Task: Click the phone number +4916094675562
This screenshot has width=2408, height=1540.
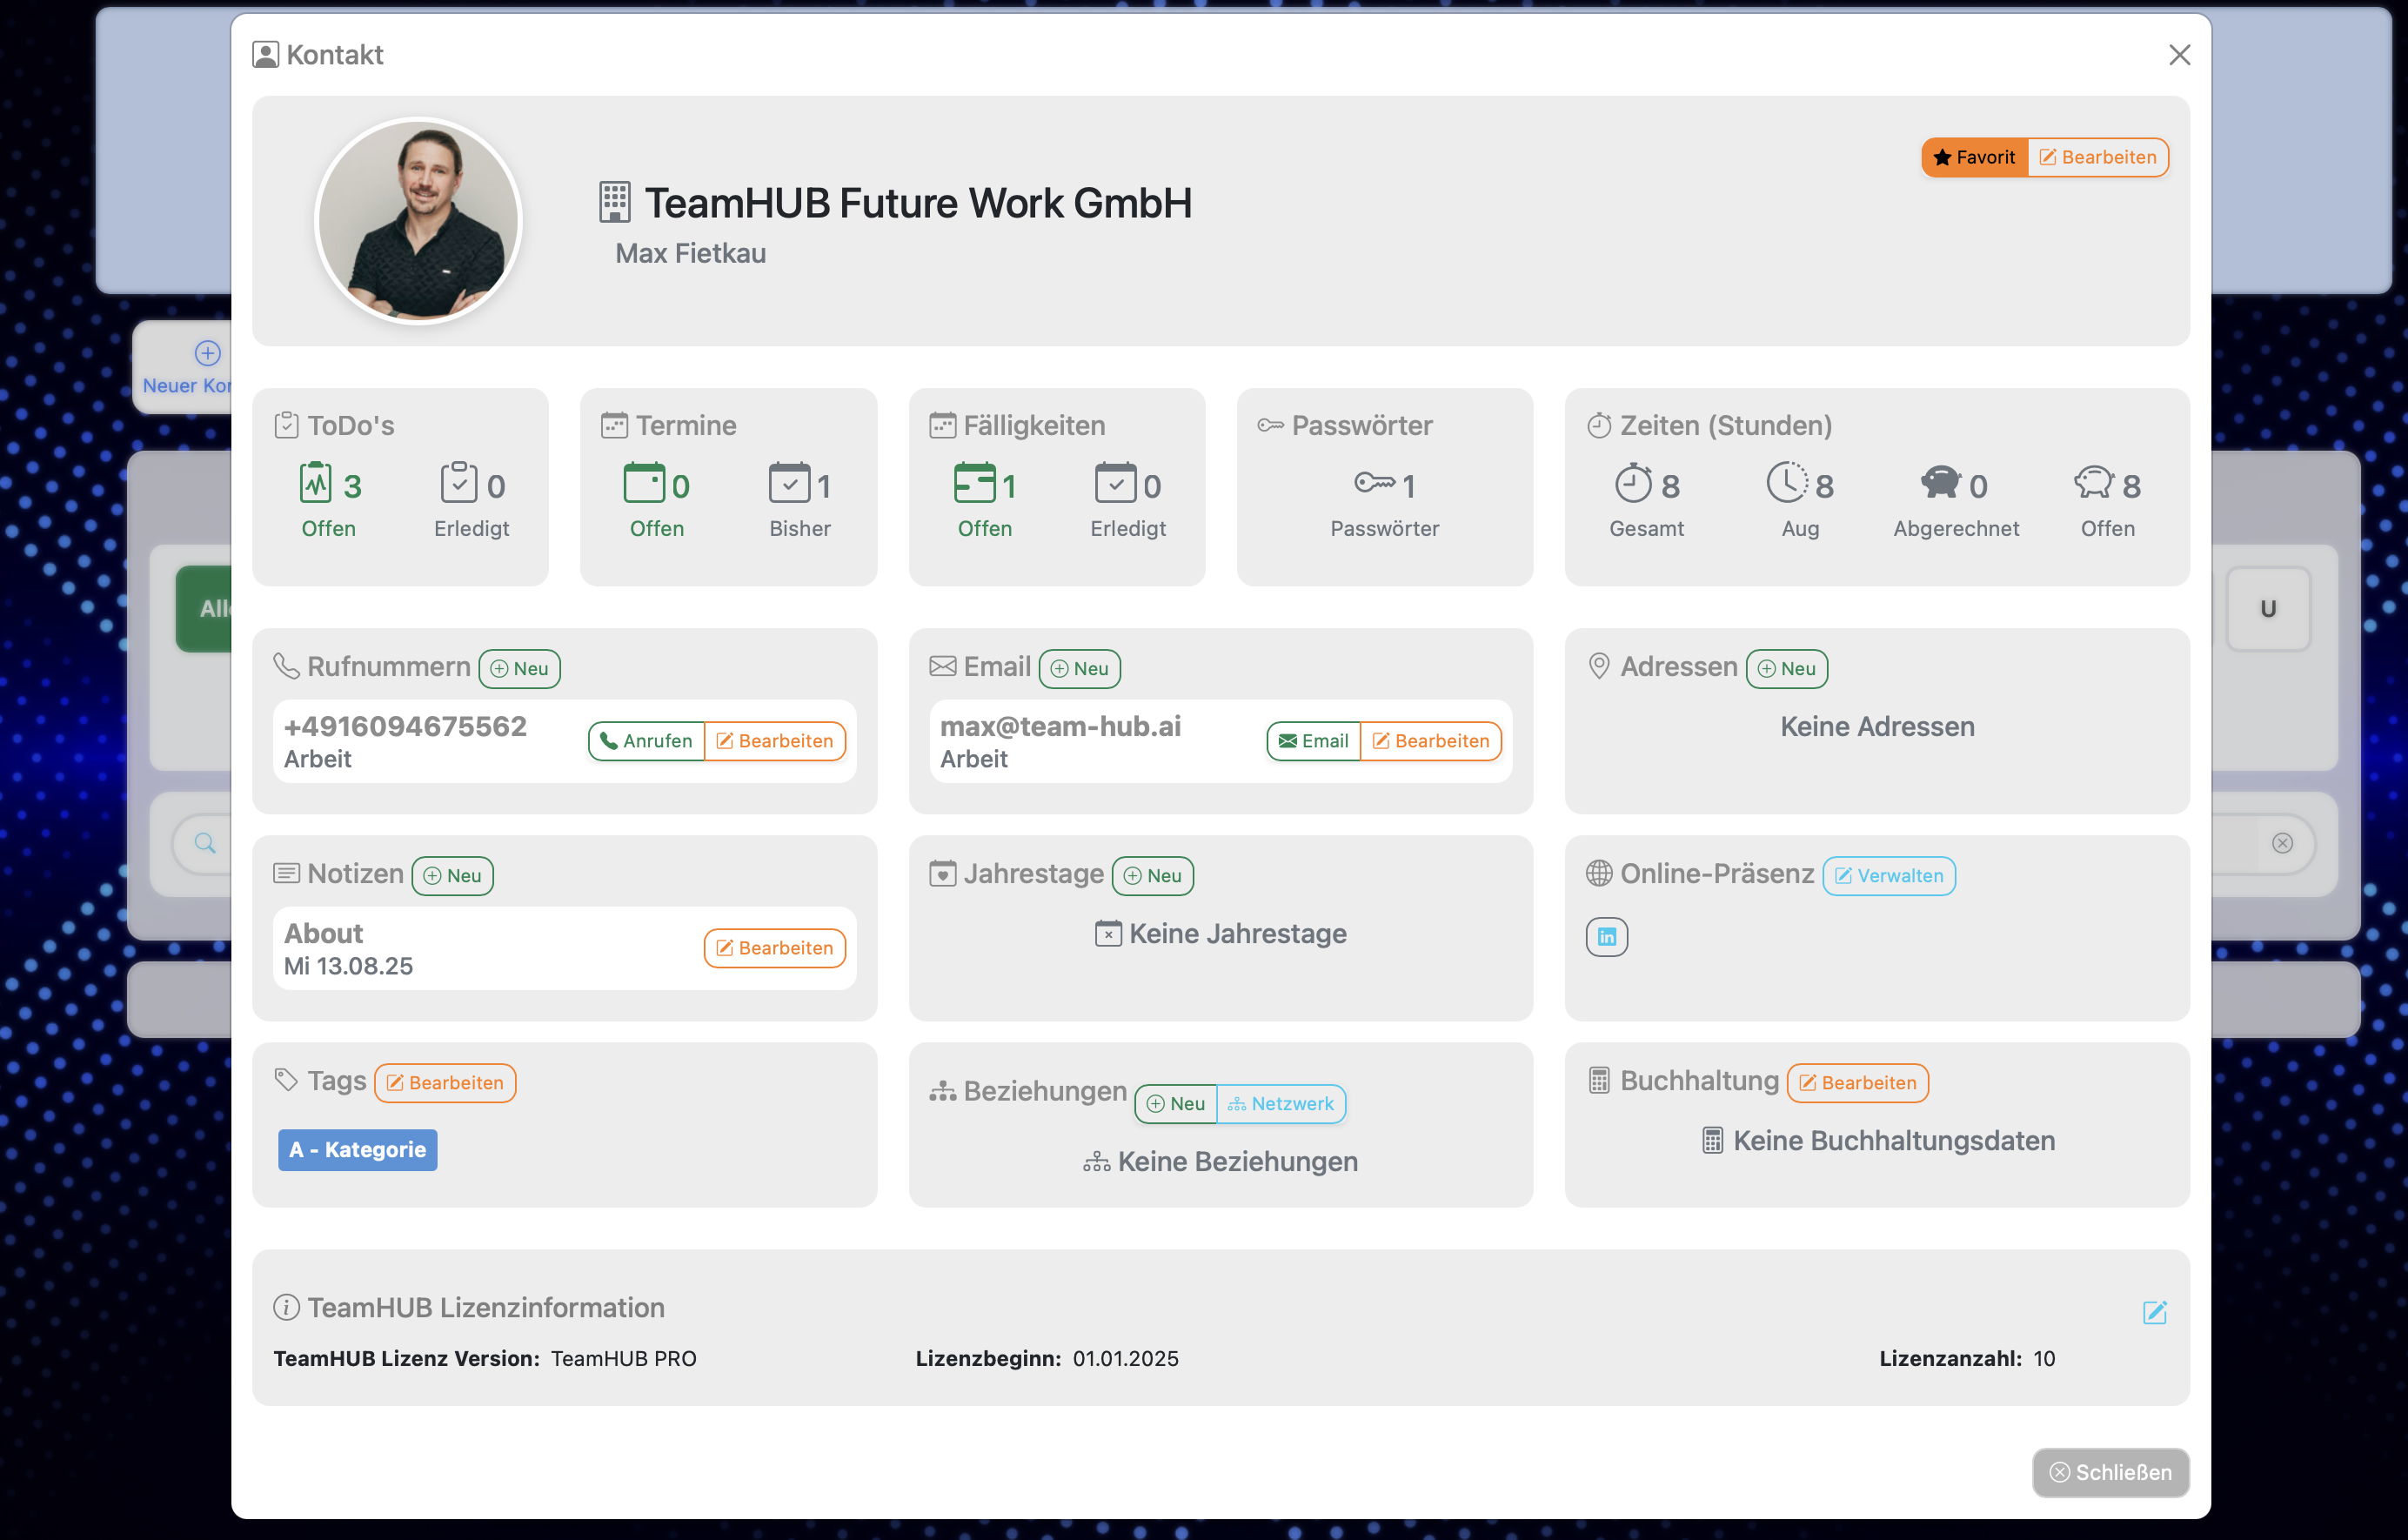Action: (405, 727)
